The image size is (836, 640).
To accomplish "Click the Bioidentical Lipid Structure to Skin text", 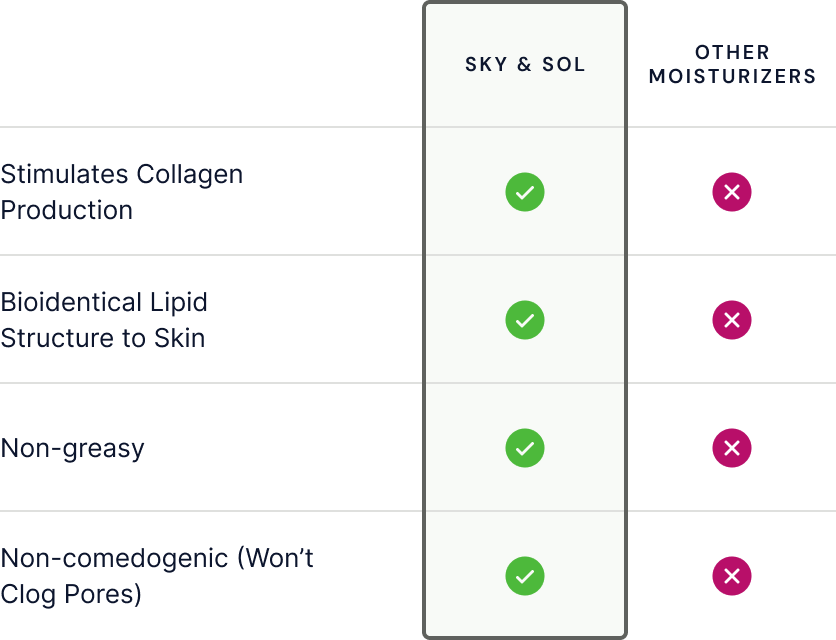I will 104,320.
